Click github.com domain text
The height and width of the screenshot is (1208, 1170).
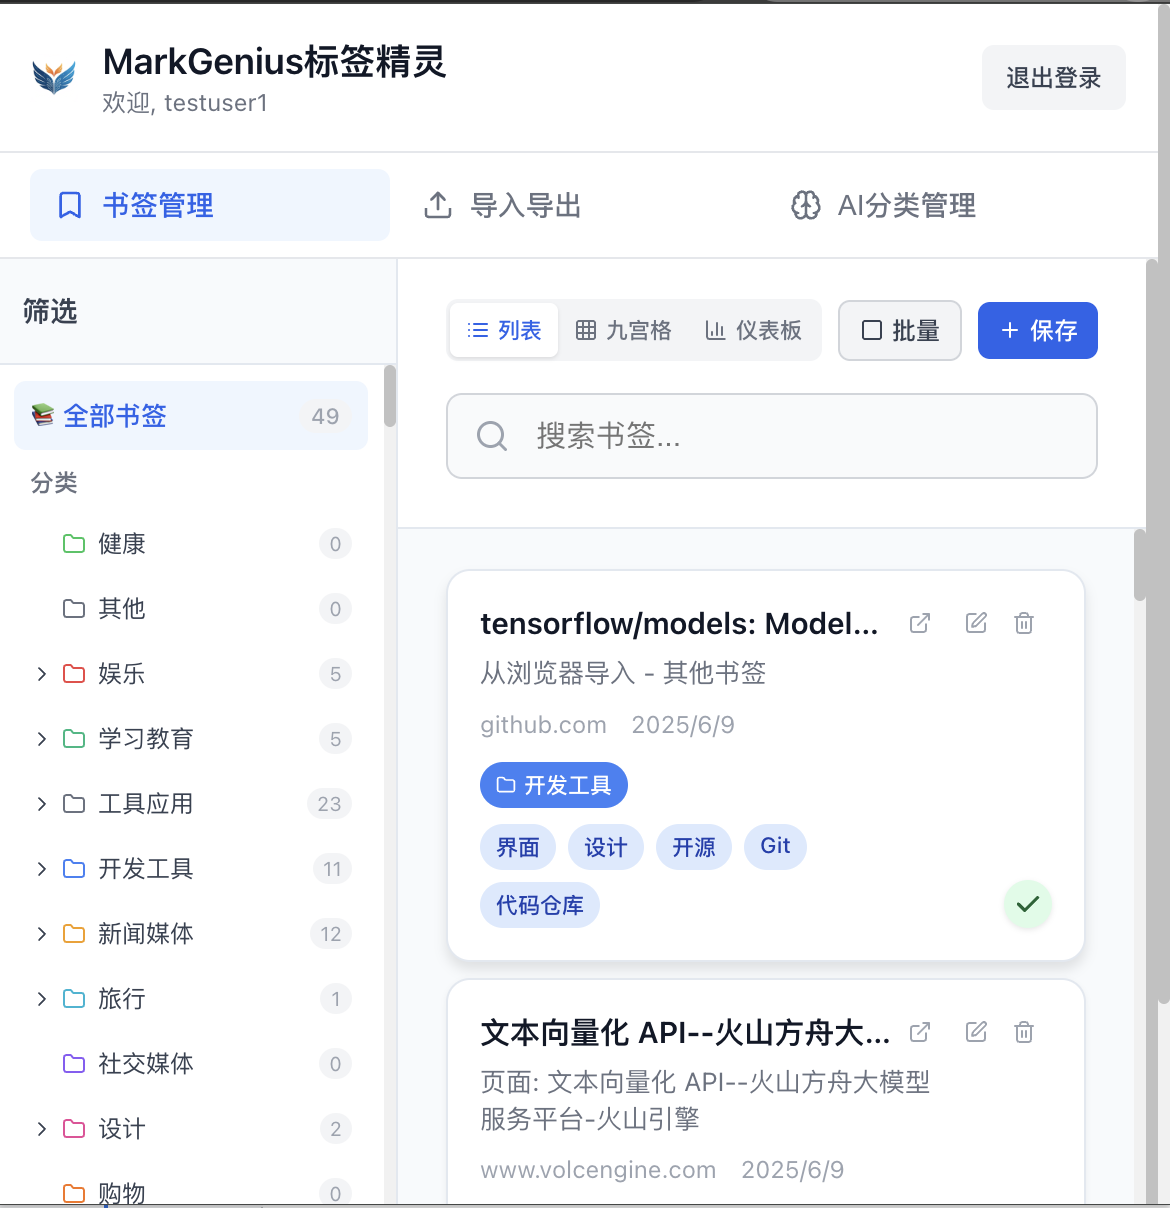coord(543,725)
